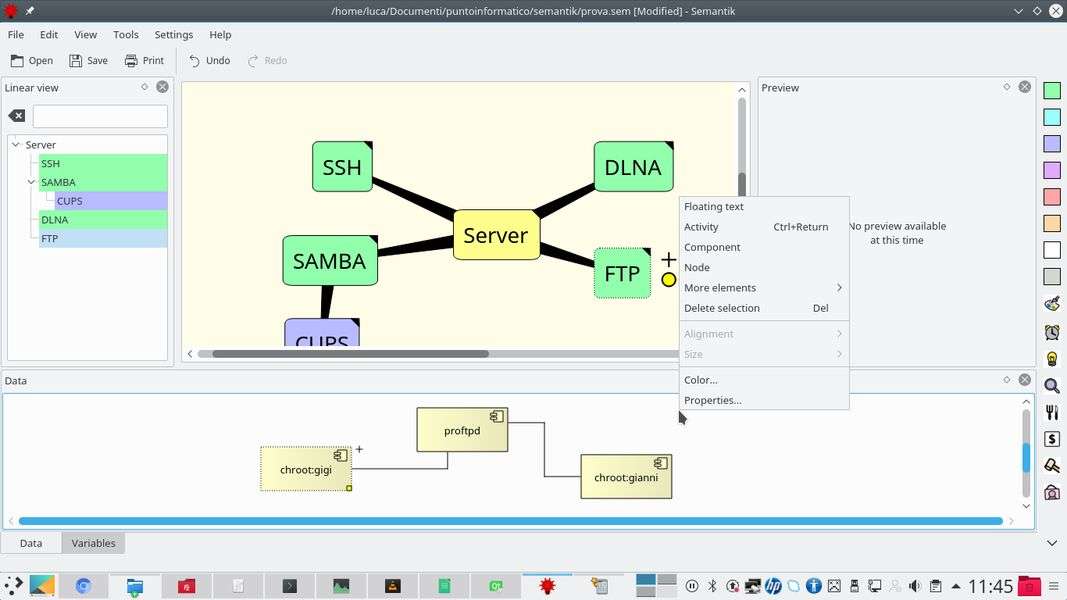Apply the pink color swatch

(1052, 197)
